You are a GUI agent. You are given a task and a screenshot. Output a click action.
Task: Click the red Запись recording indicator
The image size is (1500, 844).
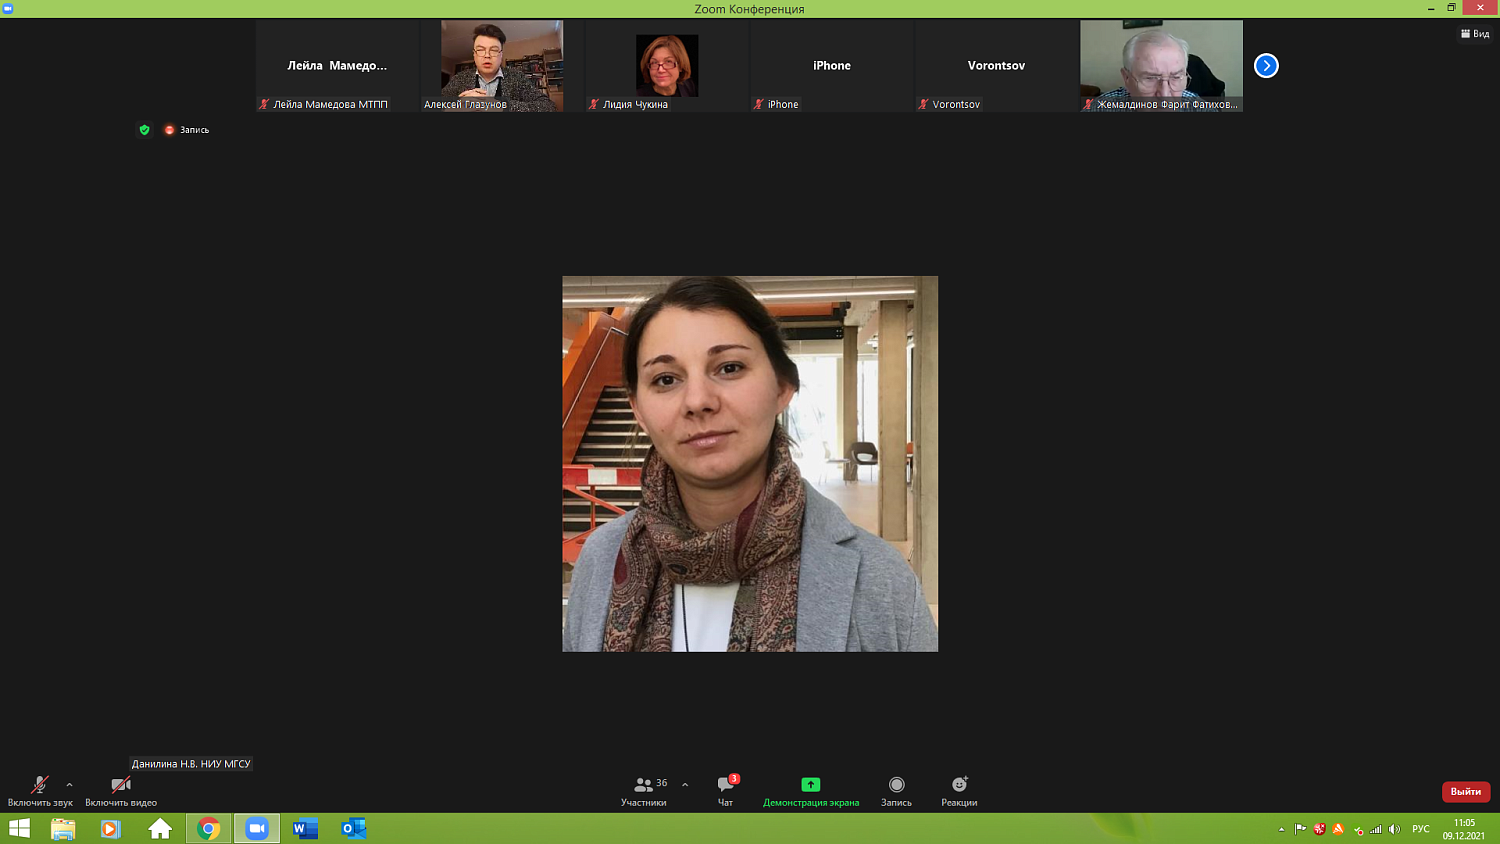click(x=187, y=130)
